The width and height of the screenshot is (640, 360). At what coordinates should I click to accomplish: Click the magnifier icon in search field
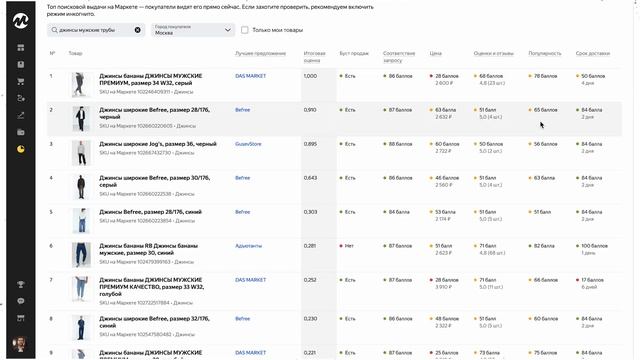click(54, 30)
